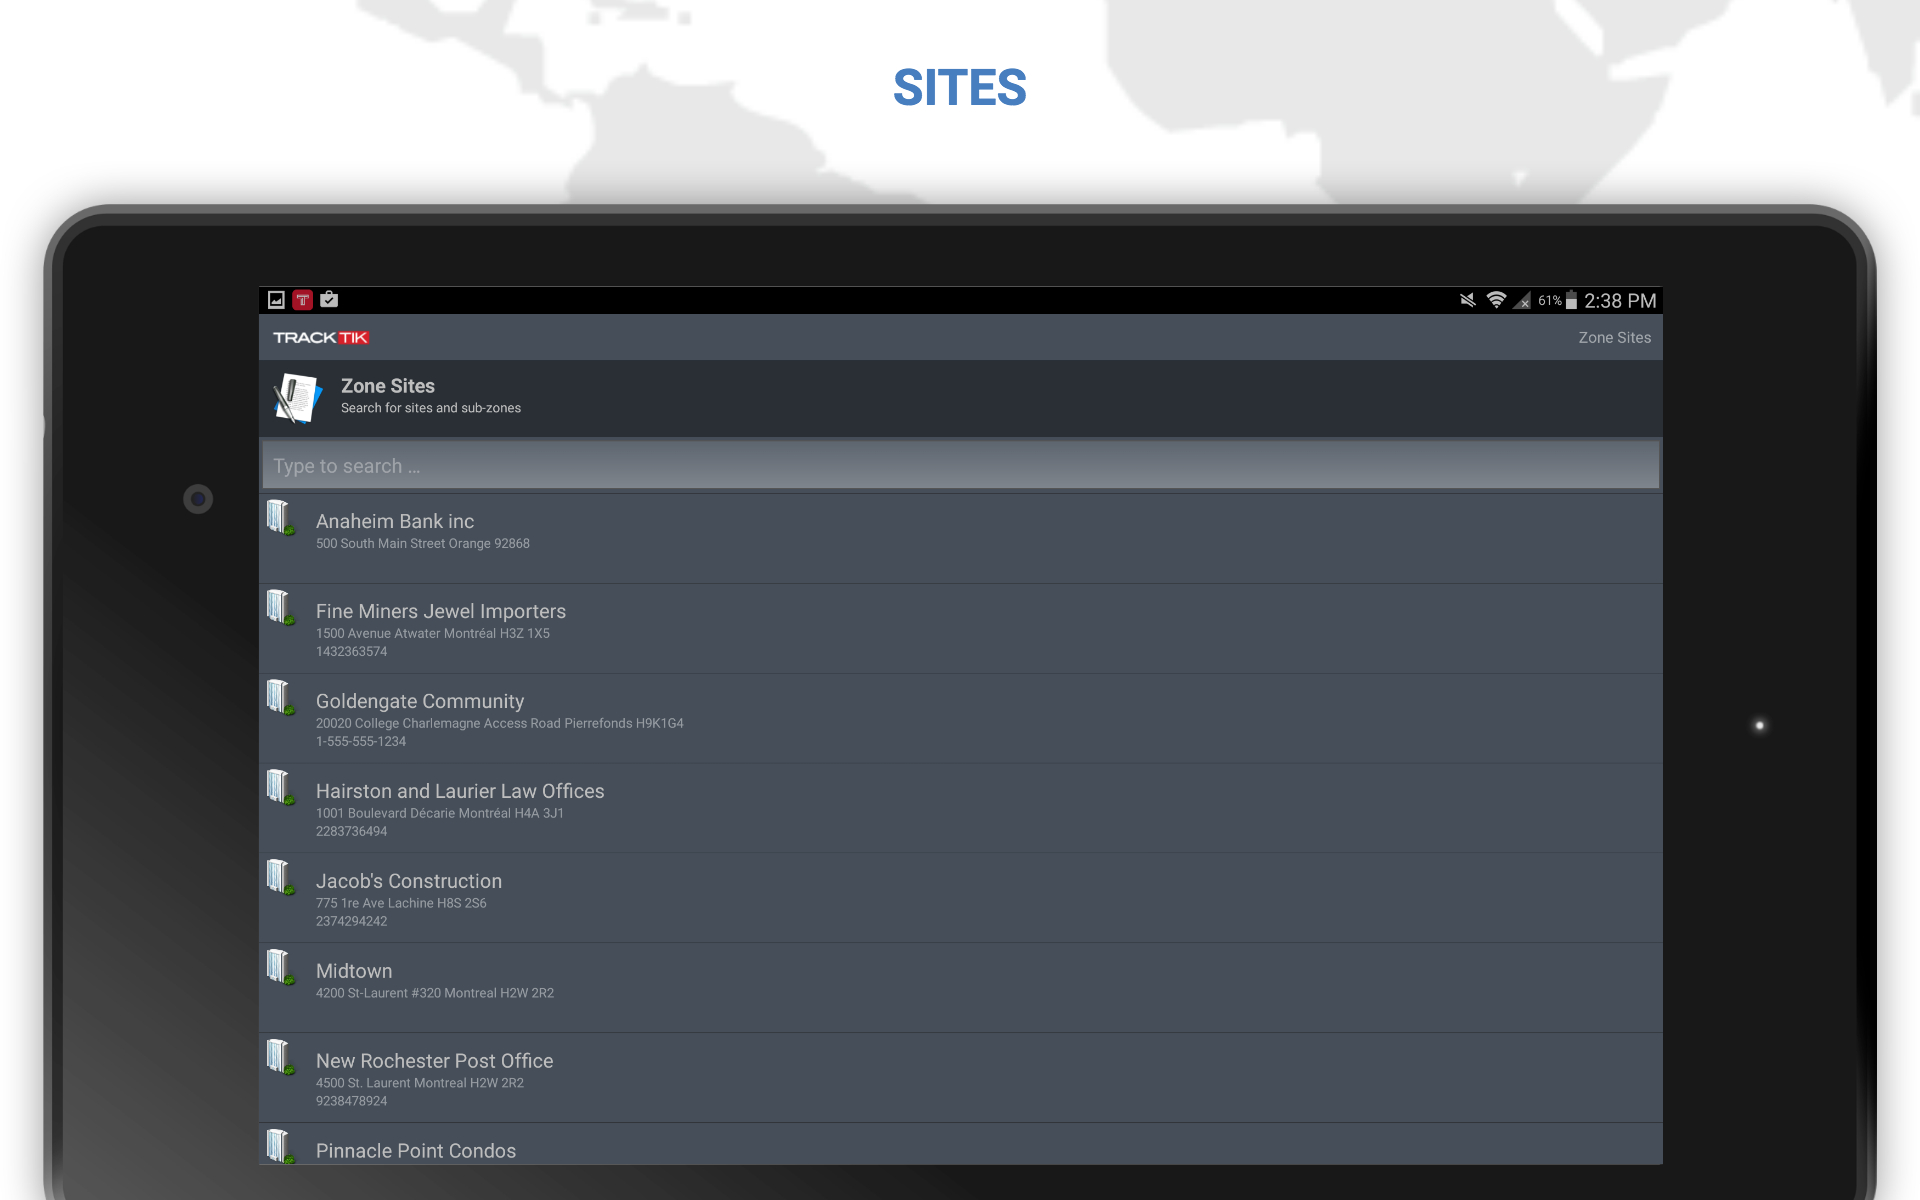Screen dimensions: 1920x1200
Task: Open the Pinnacle Point Condos entry
Action: pyautogui.click(x=416, y=1151)
